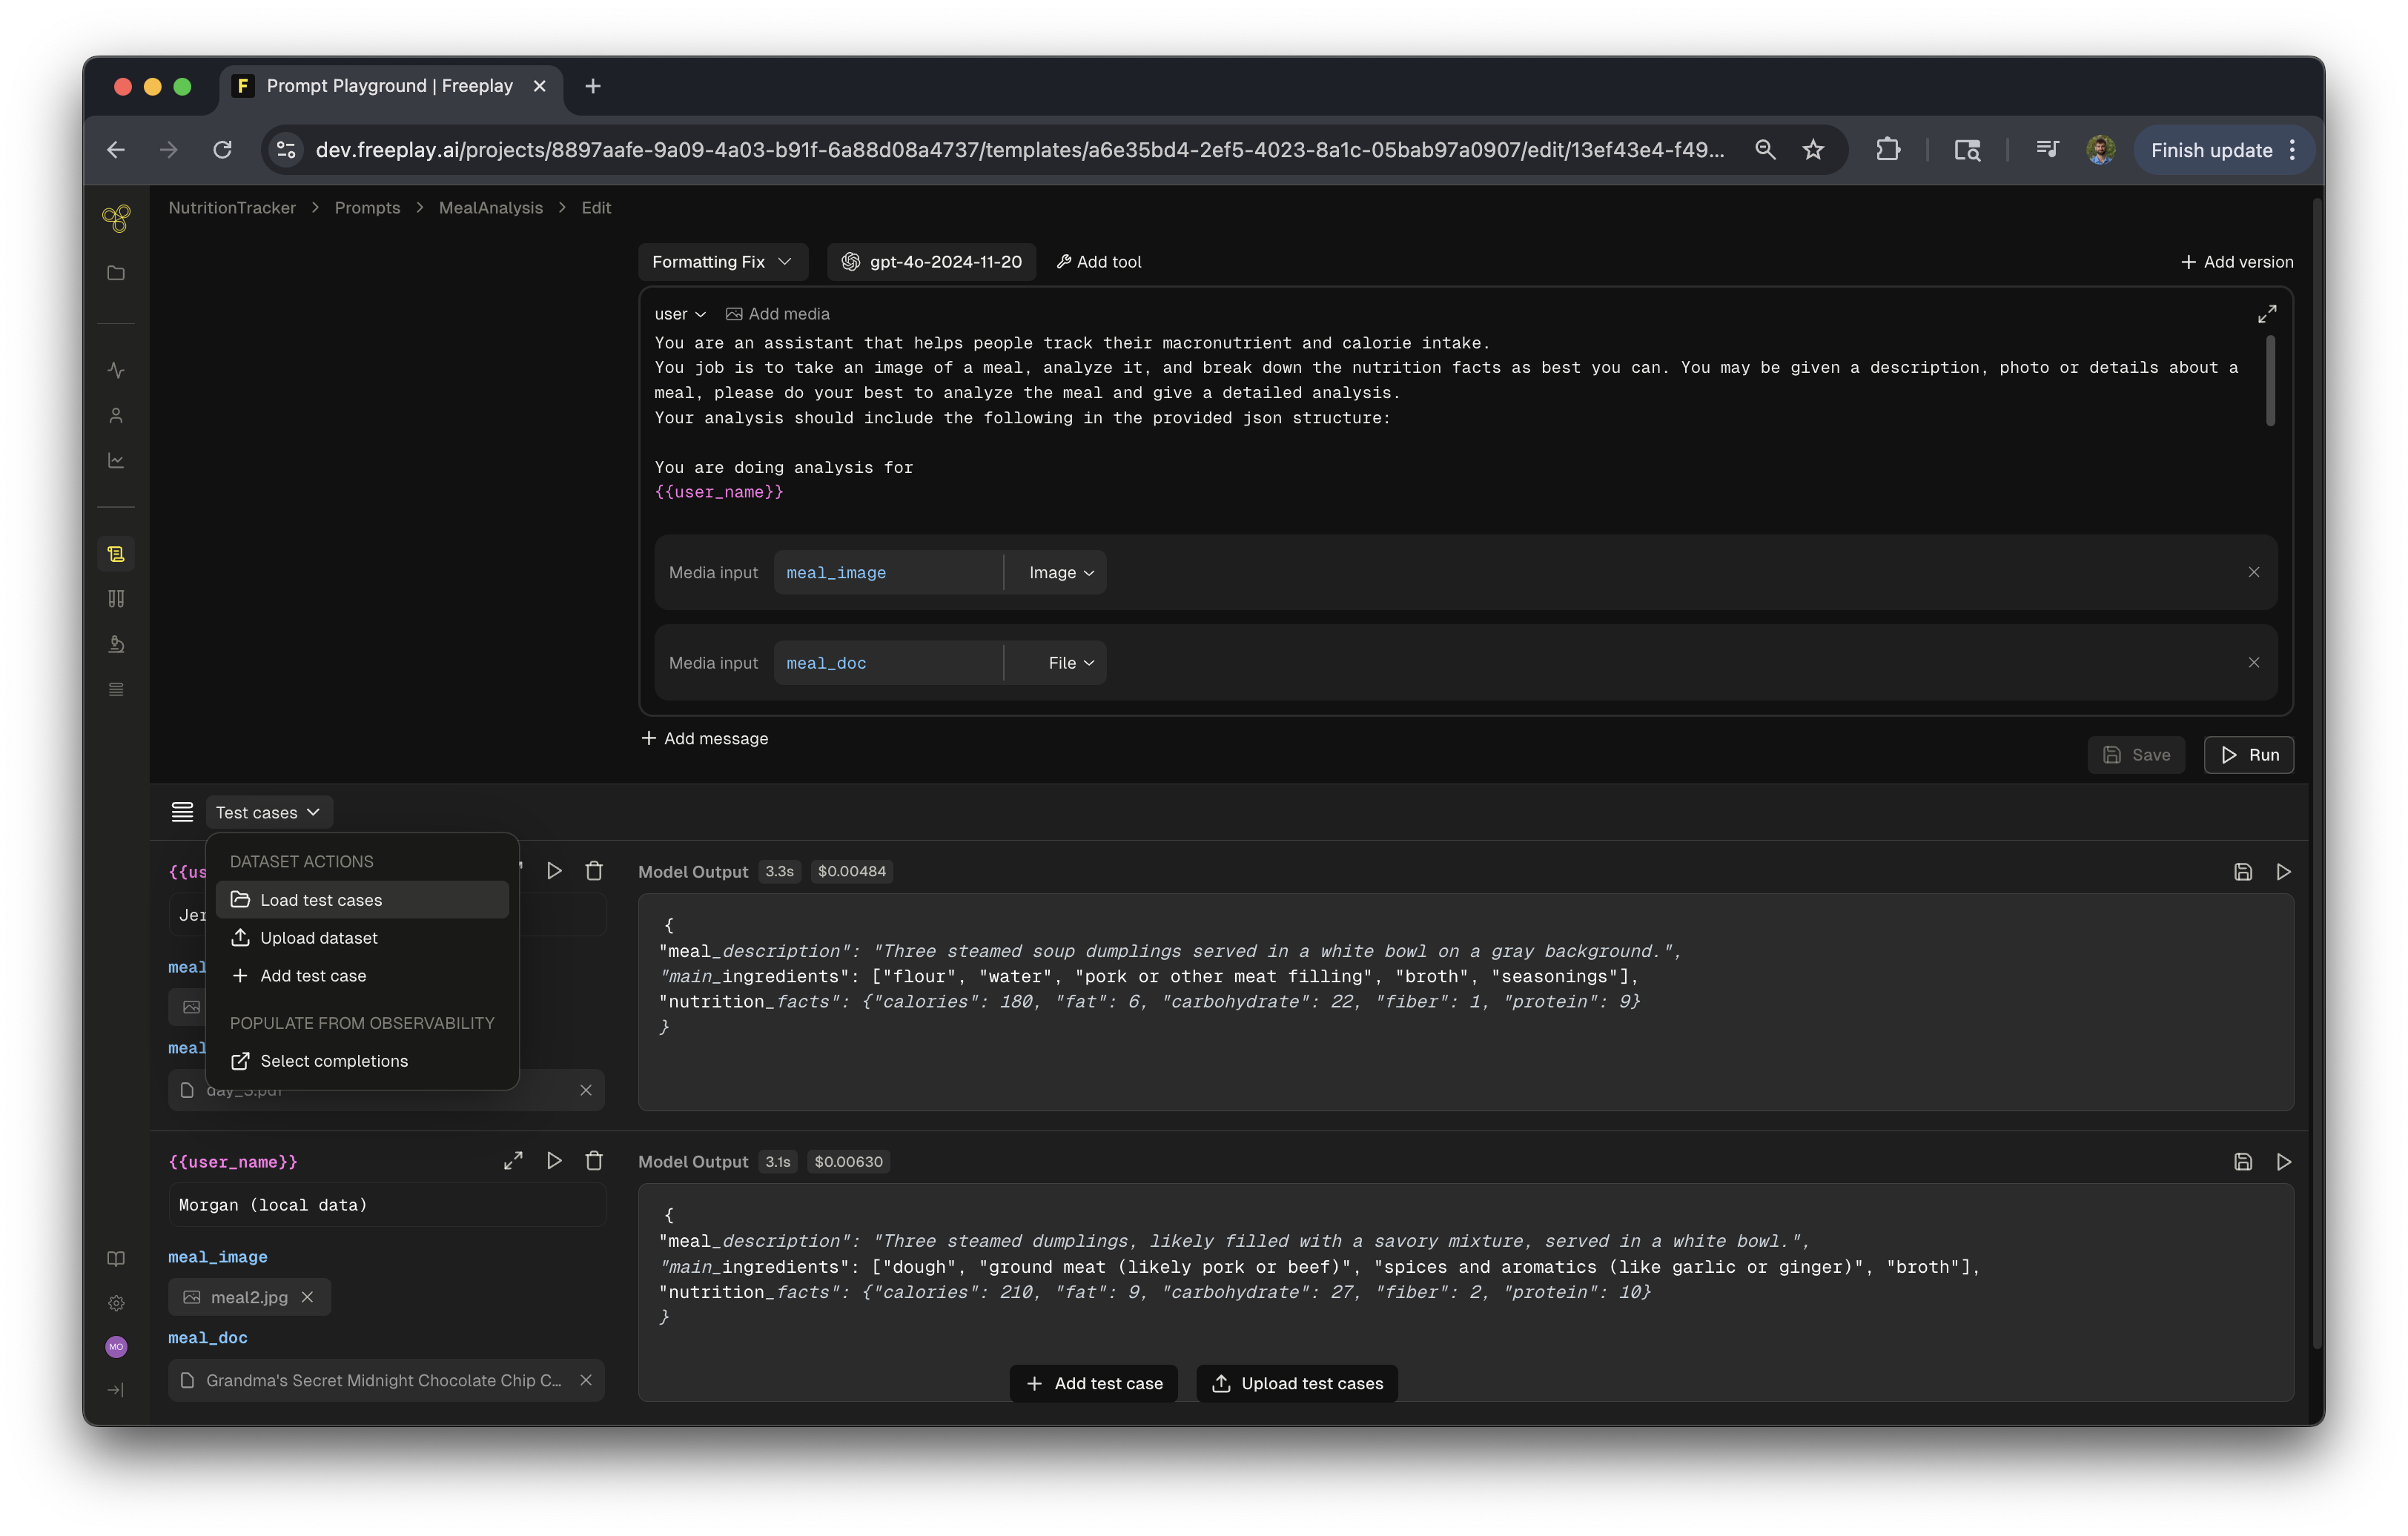Image resolution: width=2408 pixels, height=1536 pixels.
Task: Click Select completions menu entry
Action: [333, 1061]
